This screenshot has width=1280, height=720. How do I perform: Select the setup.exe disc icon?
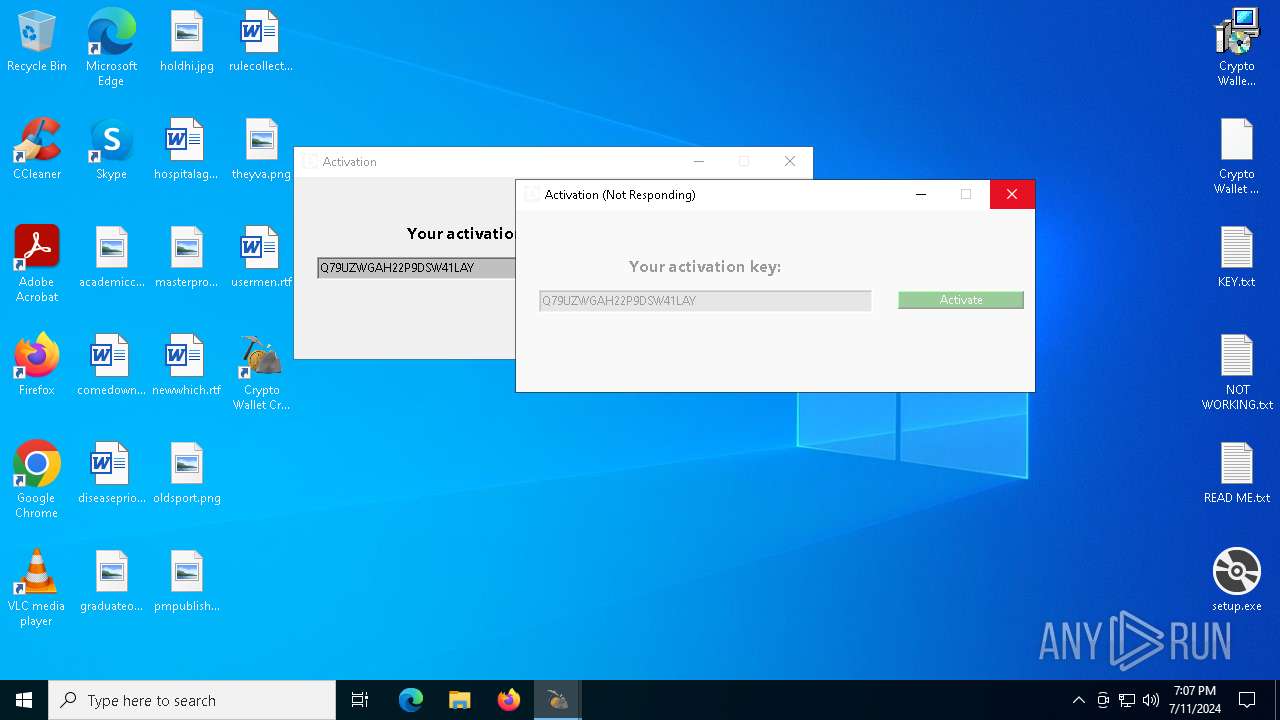(1237, 580)
